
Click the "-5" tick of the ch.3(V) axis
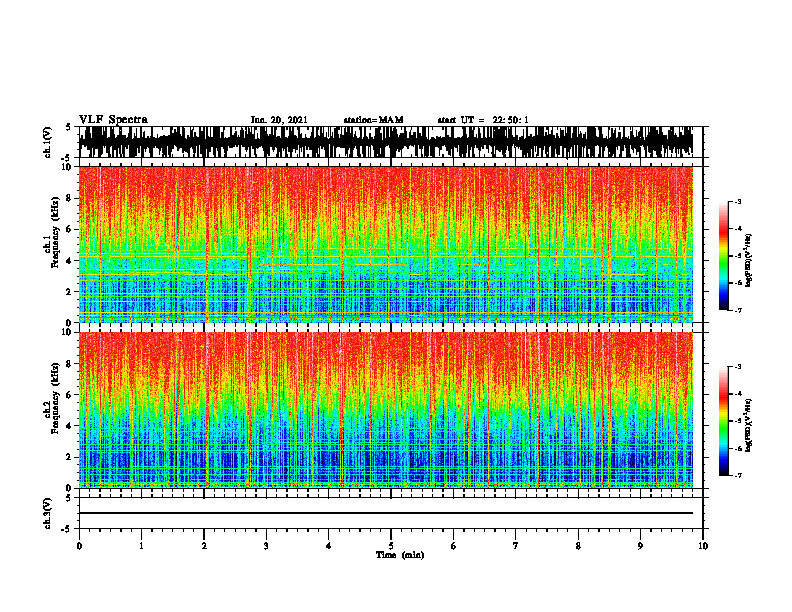[66, 529]
